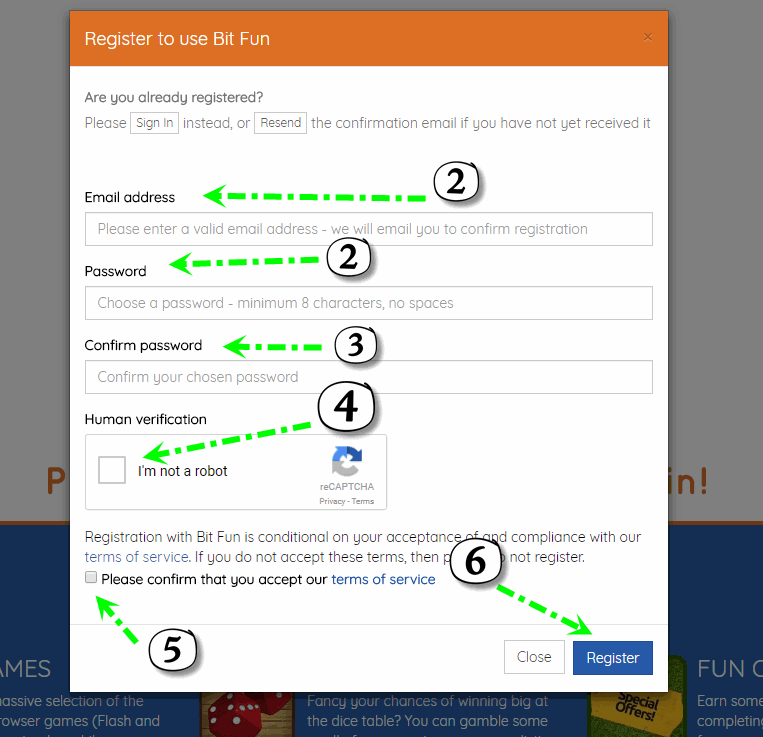Click the reCAPTCHA logo icon
This screenshot has width=763, height=737.
tap(346, 461)
